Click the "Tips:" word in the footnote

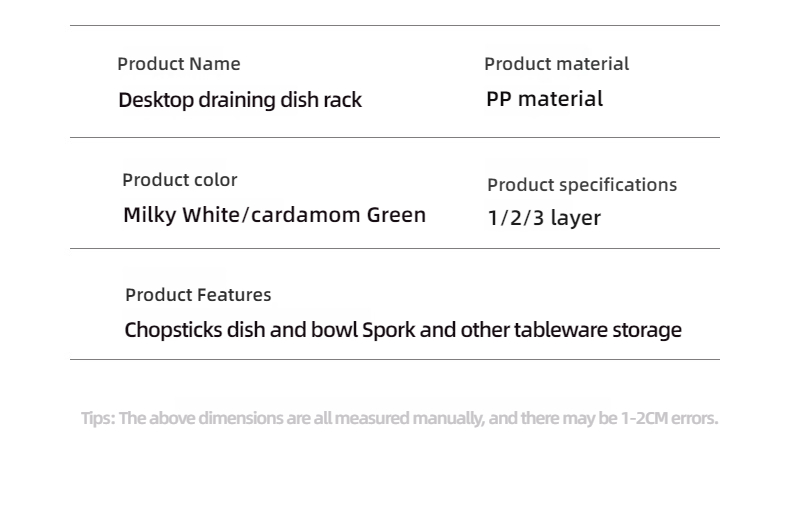tap(97, 418)
